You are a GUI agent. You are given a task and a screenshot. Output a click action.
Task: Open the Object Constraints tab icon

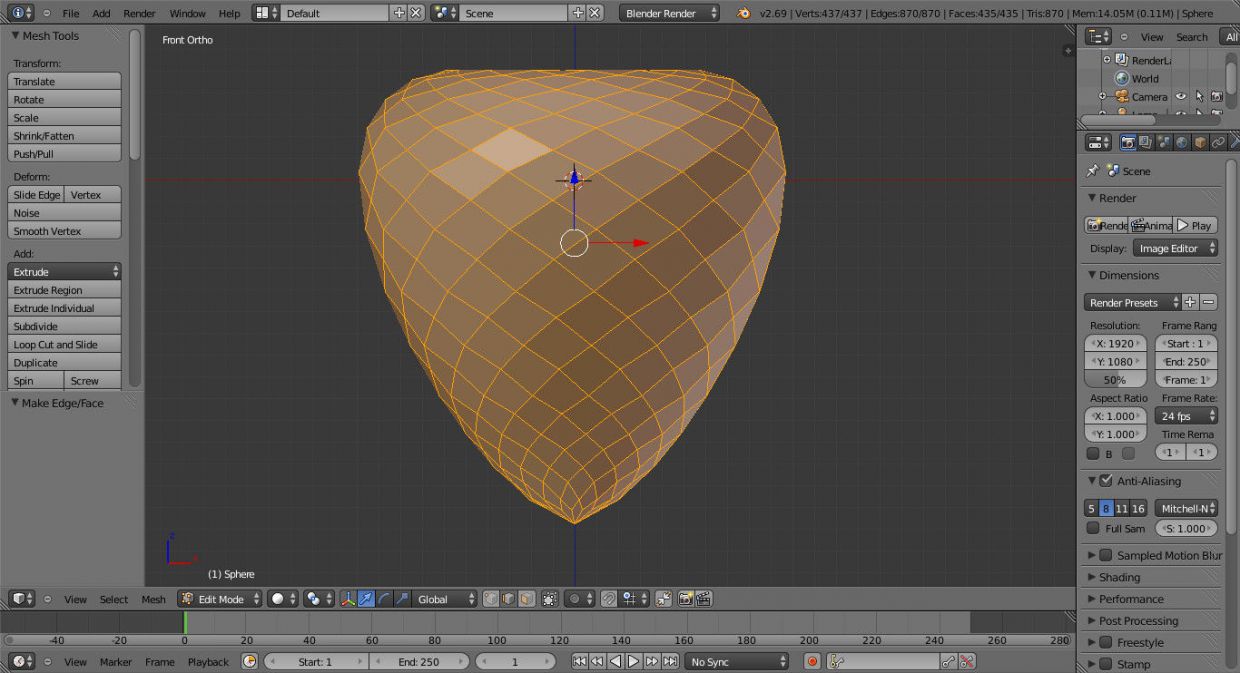tap(1218, 143)
